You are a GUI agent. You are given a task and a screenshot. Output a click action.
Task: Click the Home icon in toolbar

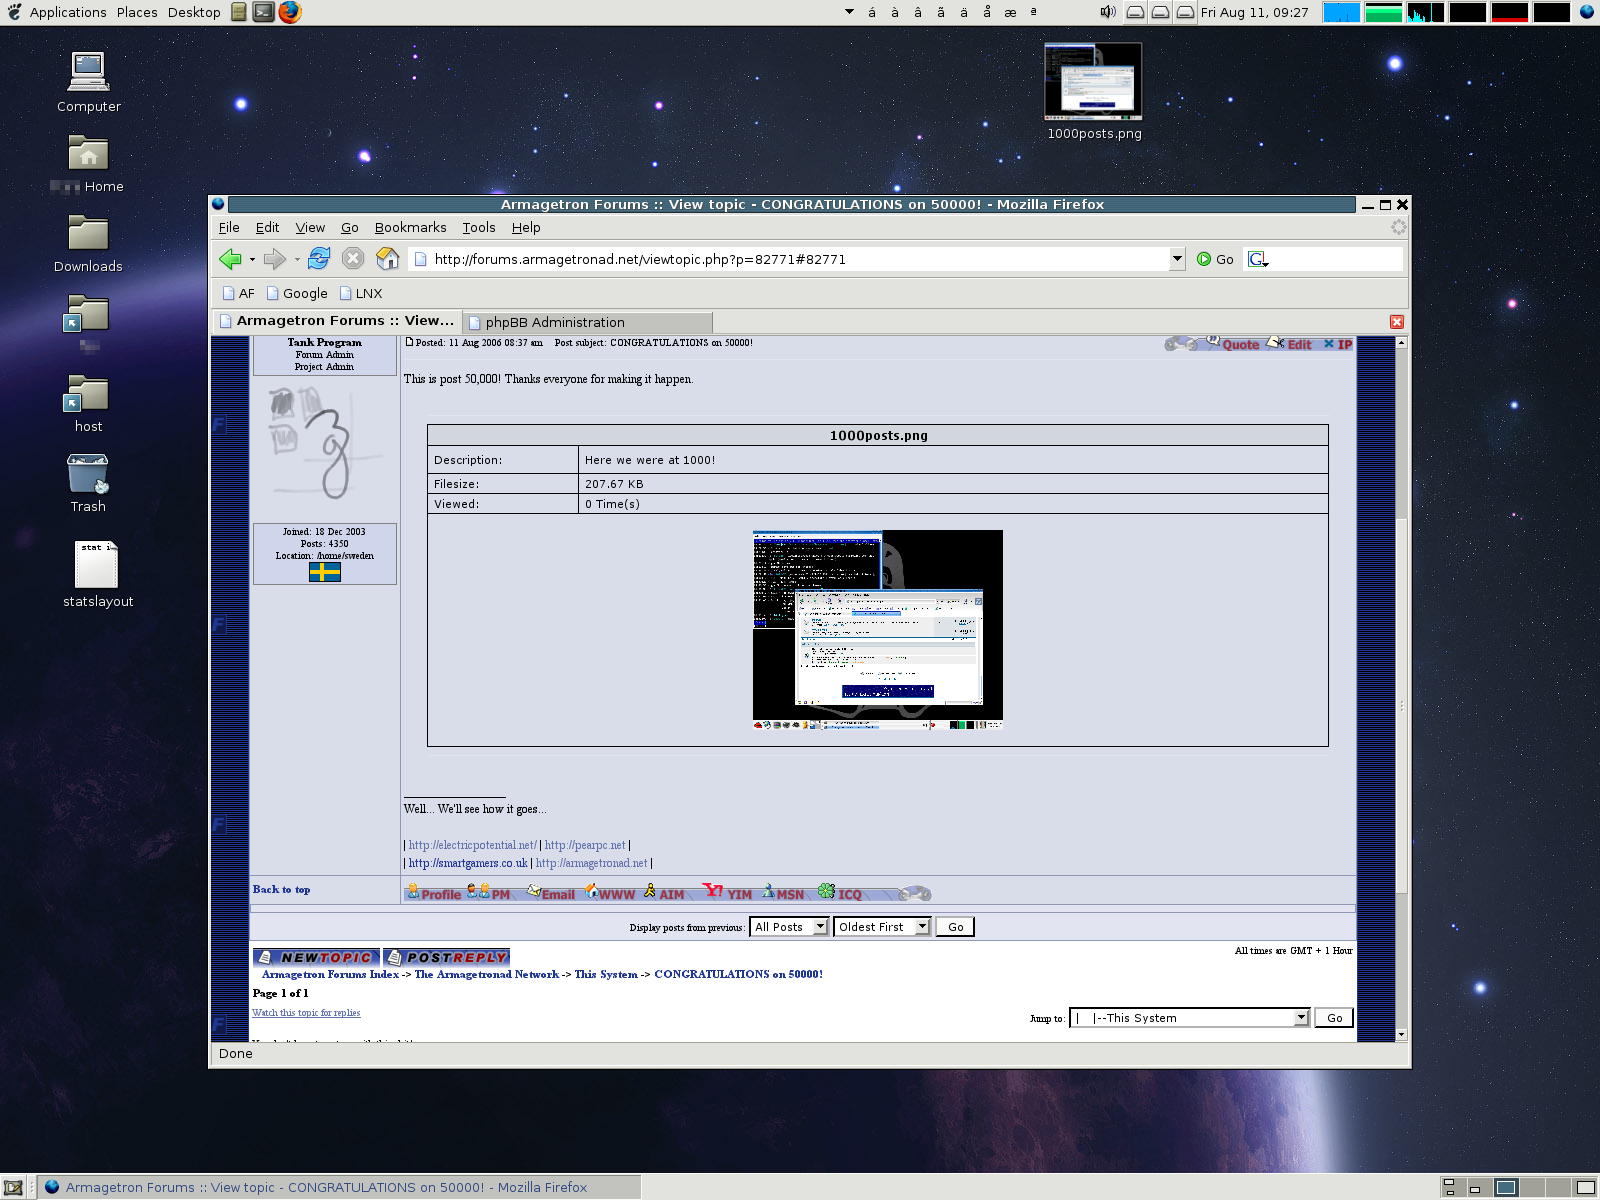click(387, 259)
